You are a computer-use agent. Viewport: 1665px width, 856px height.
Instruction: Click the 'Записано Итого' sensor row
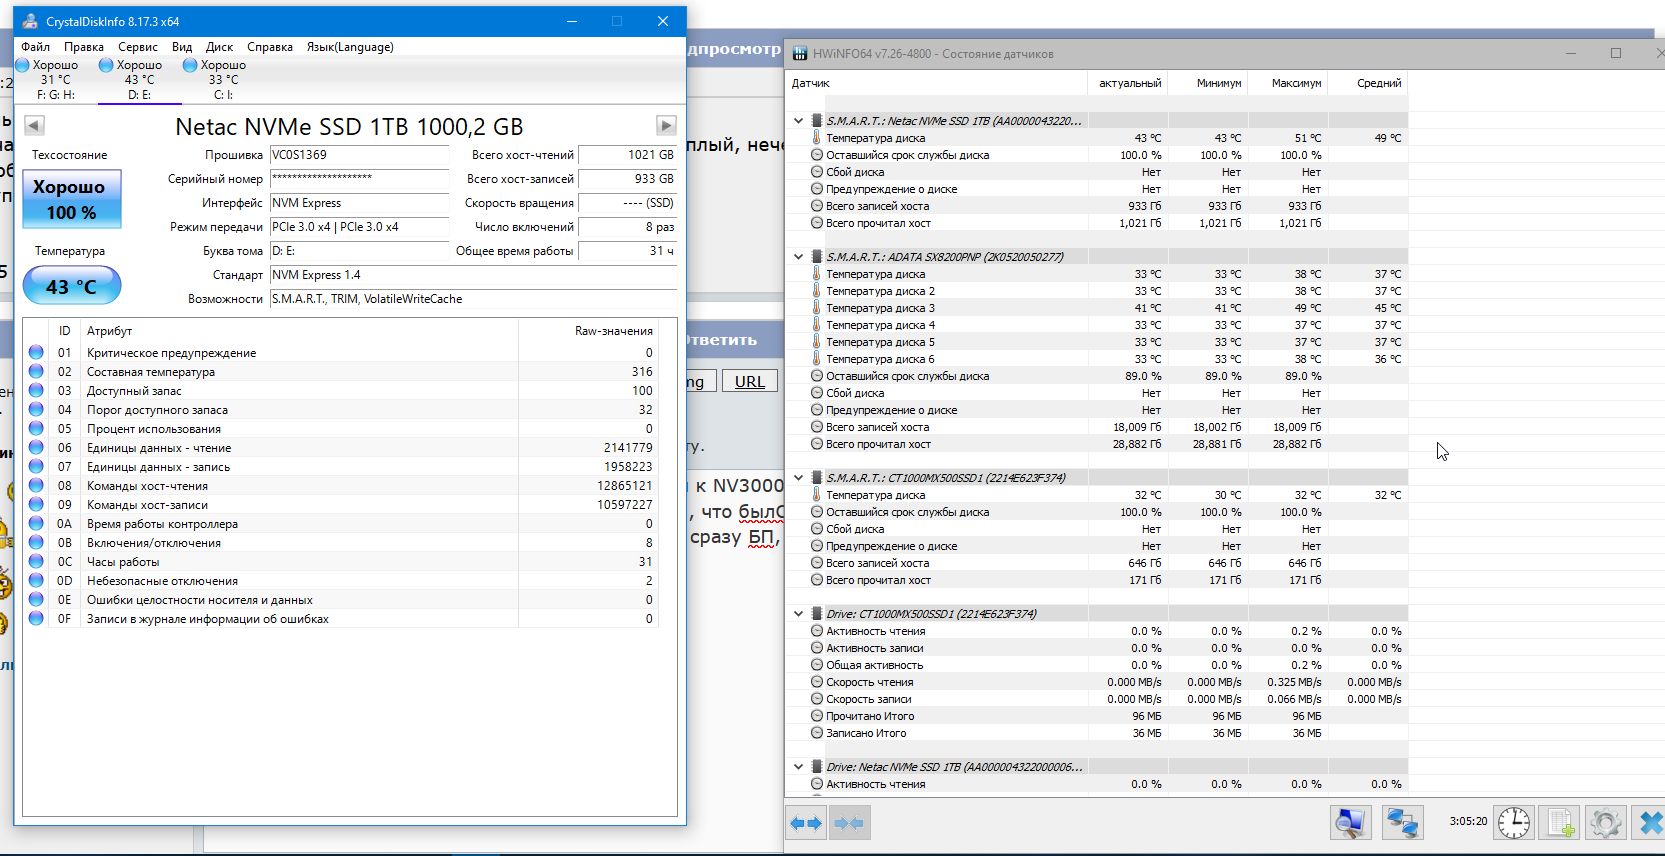(x=1097, y=733)
